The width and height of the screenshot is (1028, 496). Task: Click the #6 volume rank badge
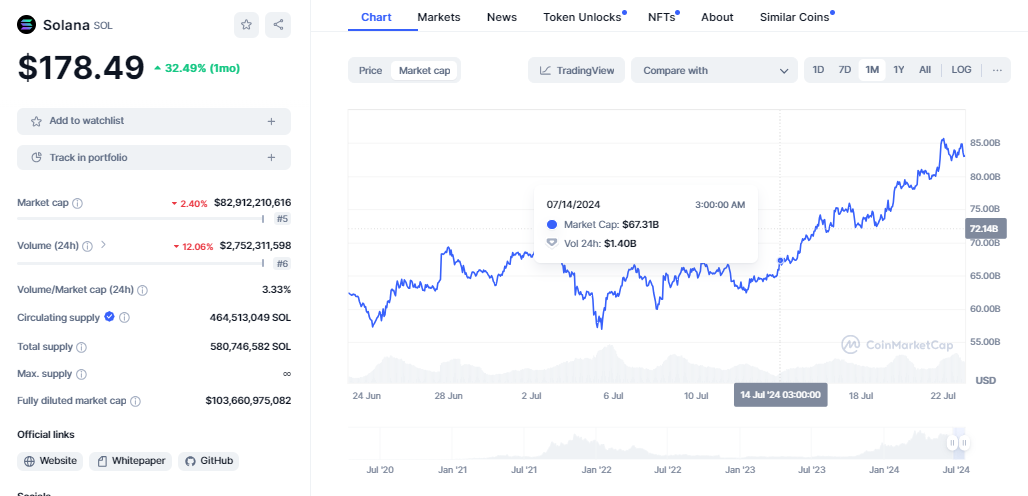283,263
